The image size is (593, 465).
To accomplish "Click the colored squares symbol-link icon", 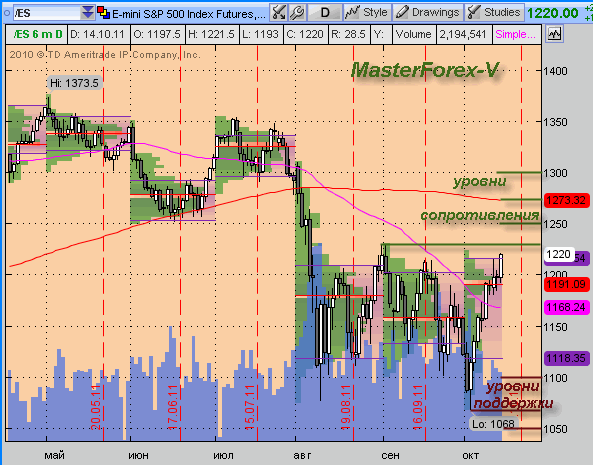I will [x=103, y=13].
